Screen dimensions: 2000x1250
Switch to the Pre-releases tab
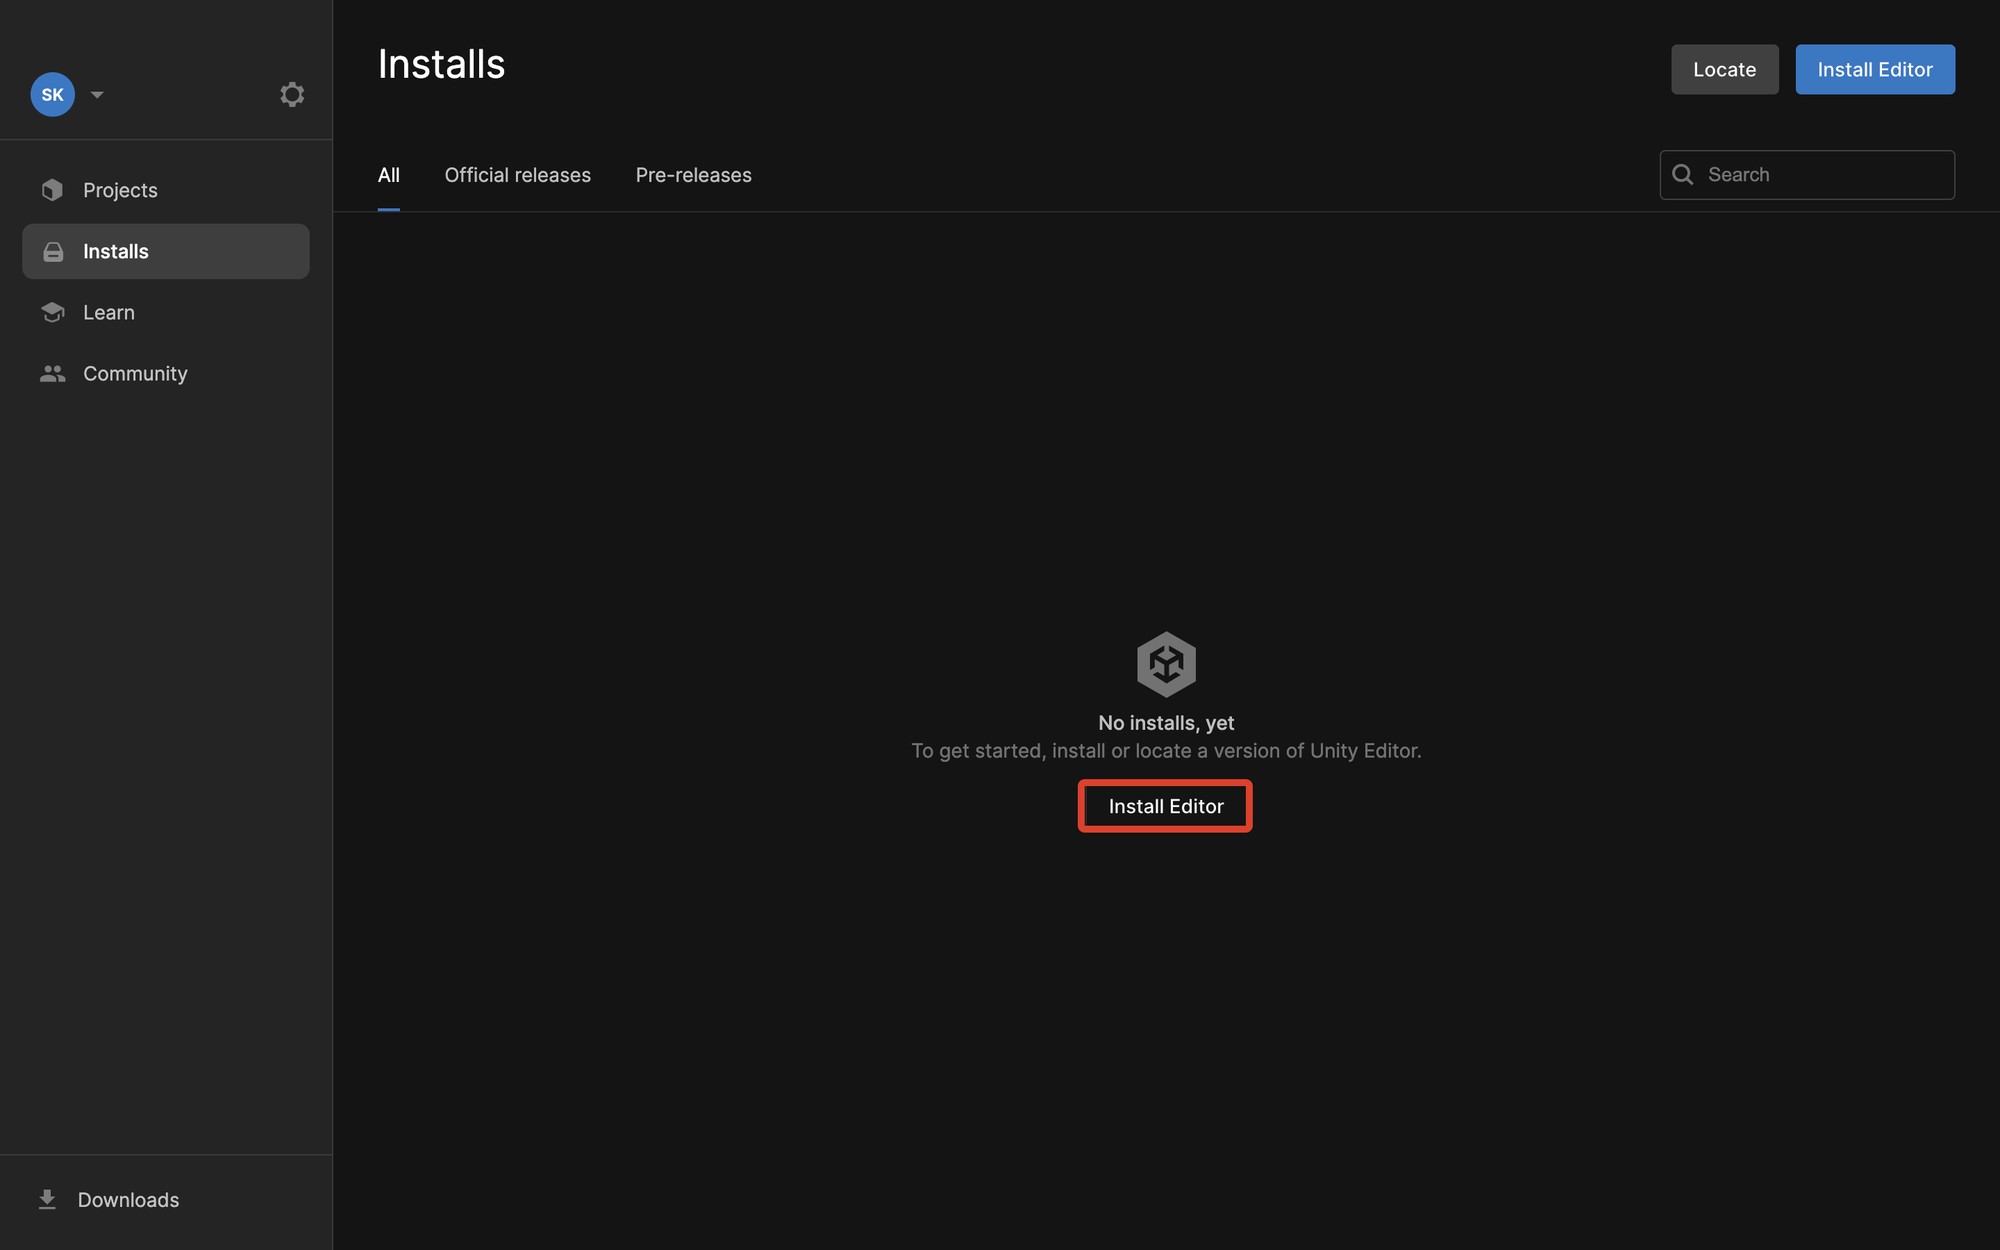pyautogui.click(x=694, y=175)
